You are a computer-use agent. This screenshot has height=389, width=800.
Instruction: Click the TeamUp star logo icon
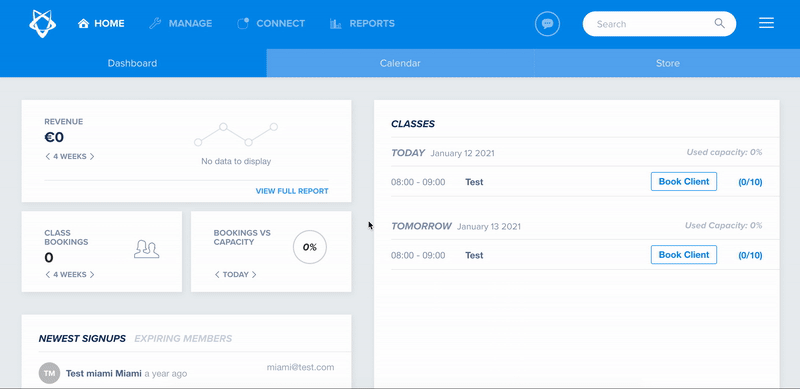click(x=43, y=23)
